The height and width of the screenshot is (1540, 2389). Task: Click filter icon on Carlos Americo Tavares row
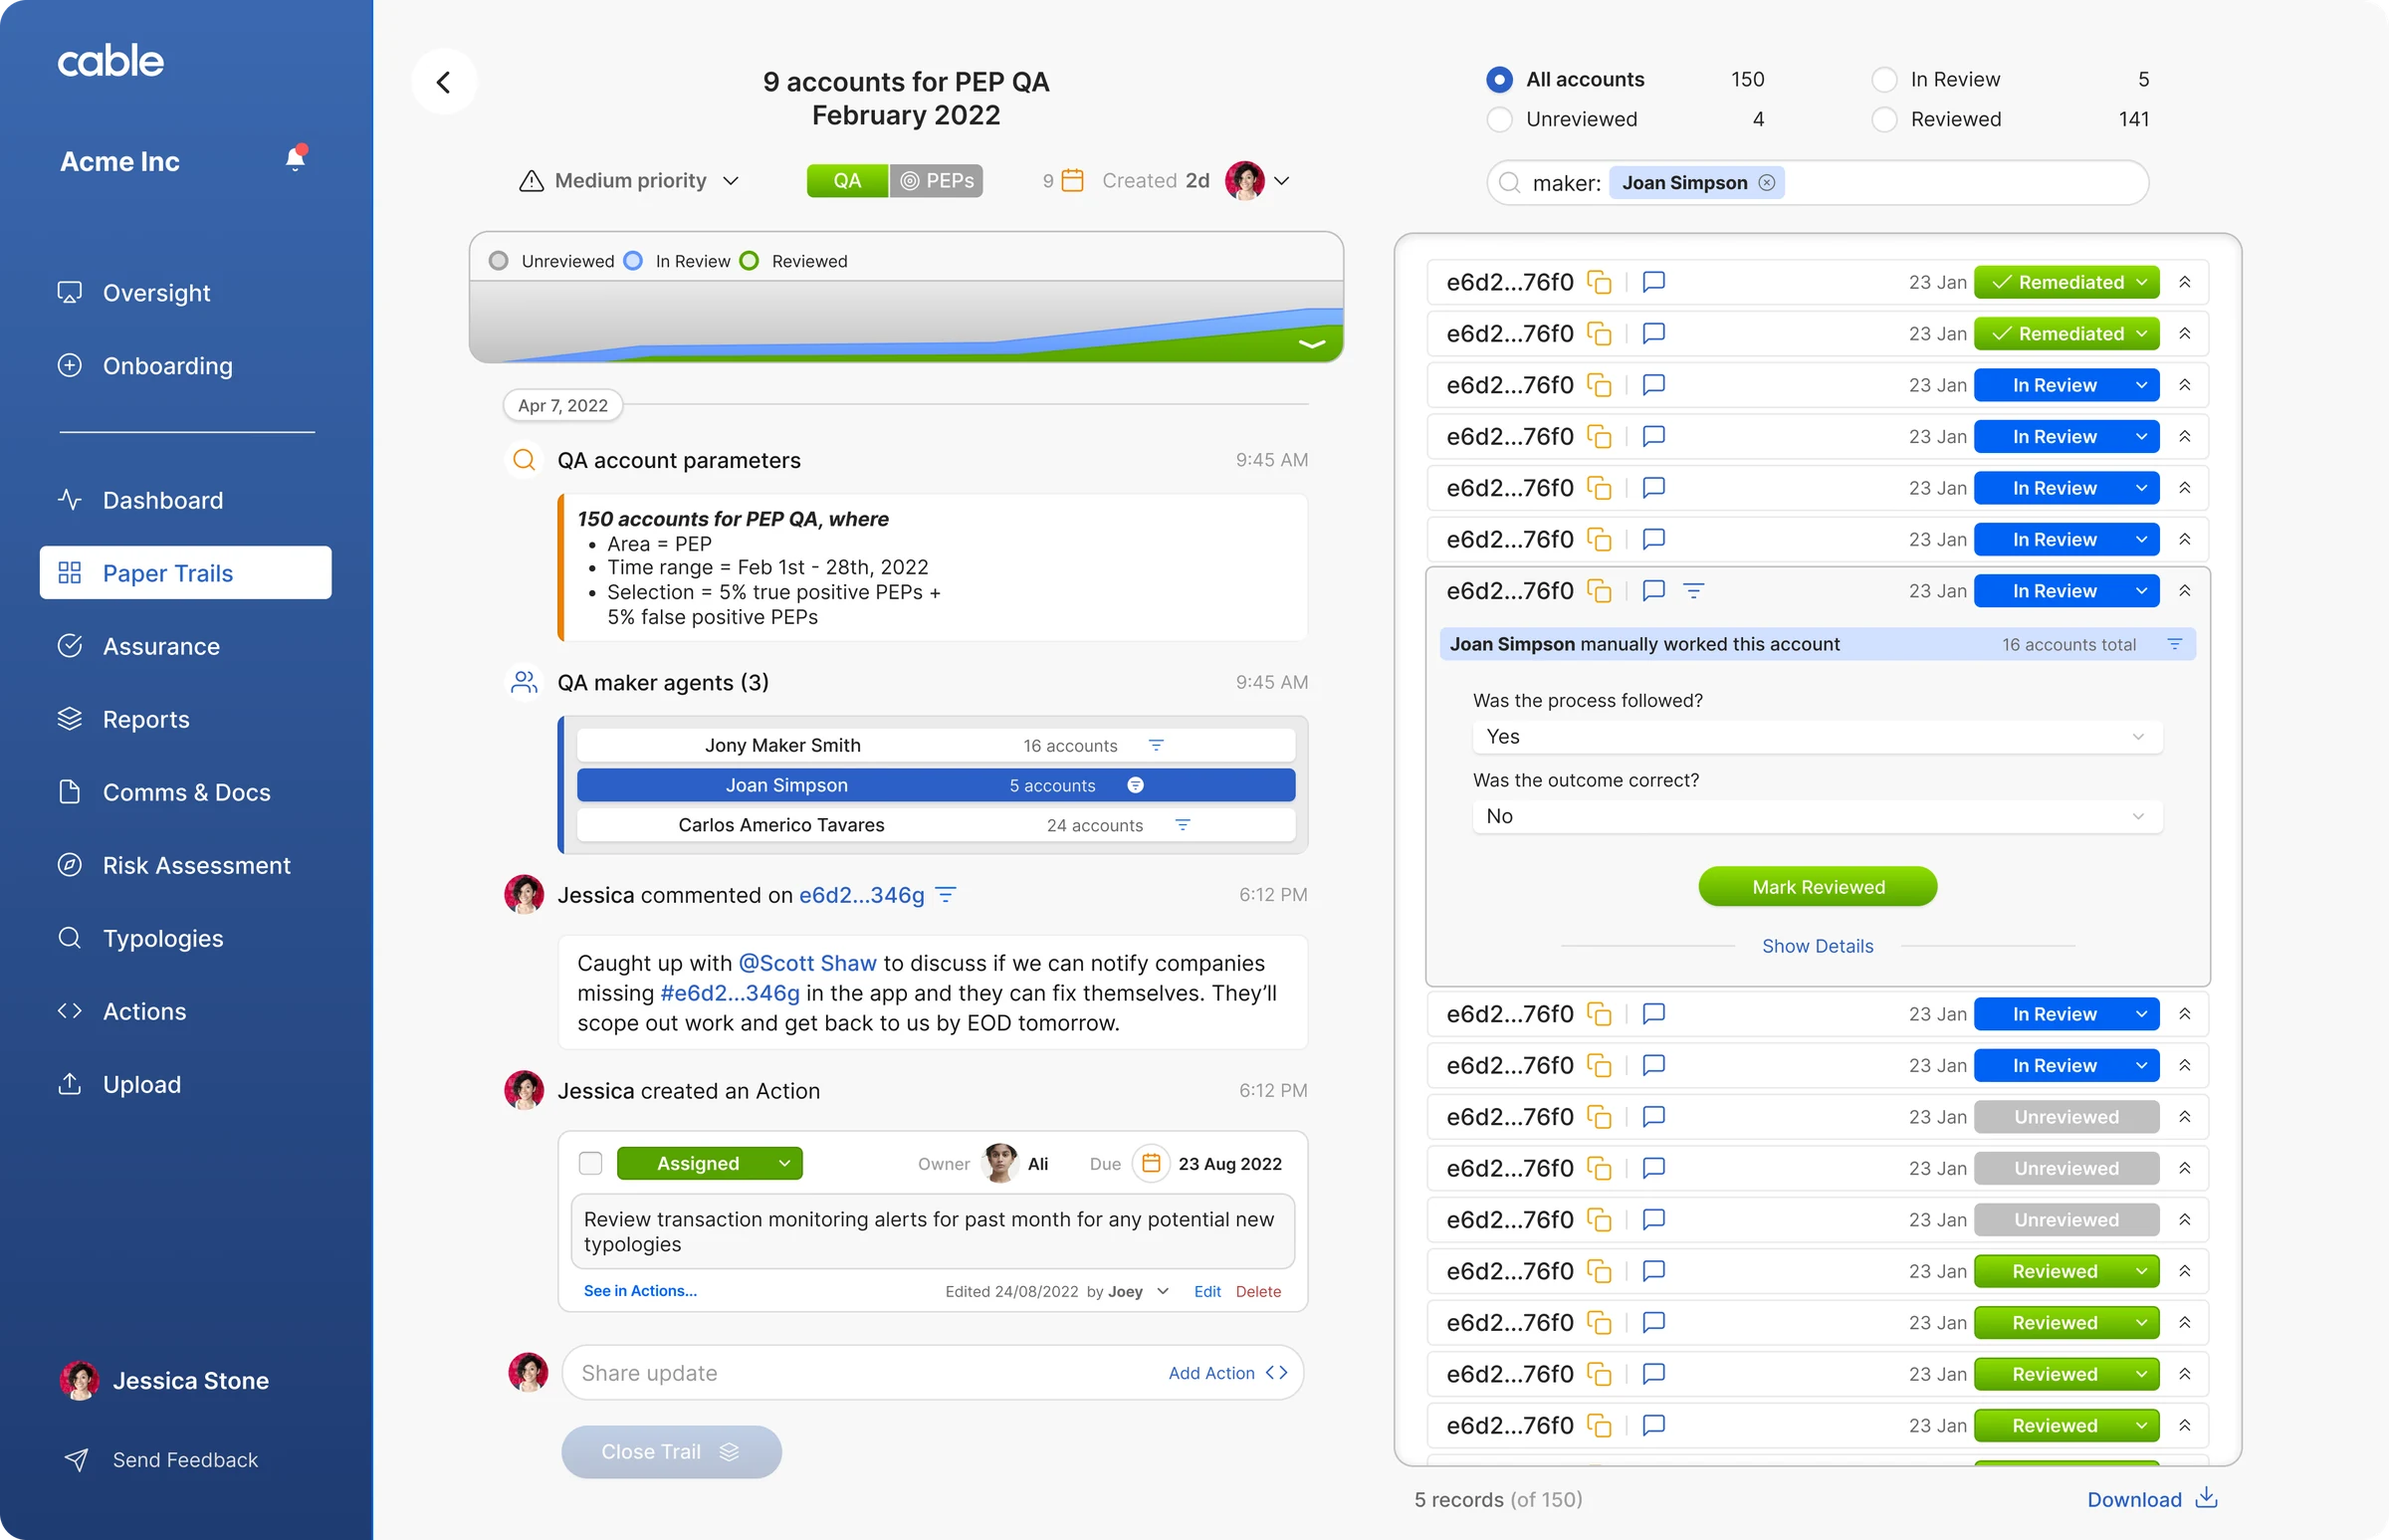click(1183, 826)
